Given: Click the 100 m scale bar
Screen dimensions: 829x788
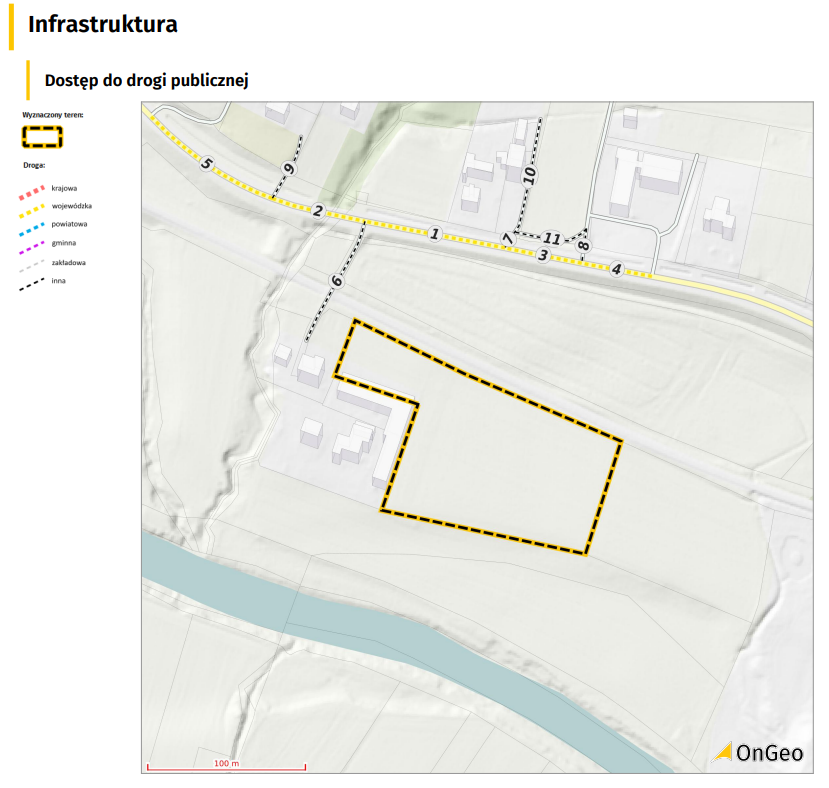Looking at the screenshot, I should pos(226,766).
